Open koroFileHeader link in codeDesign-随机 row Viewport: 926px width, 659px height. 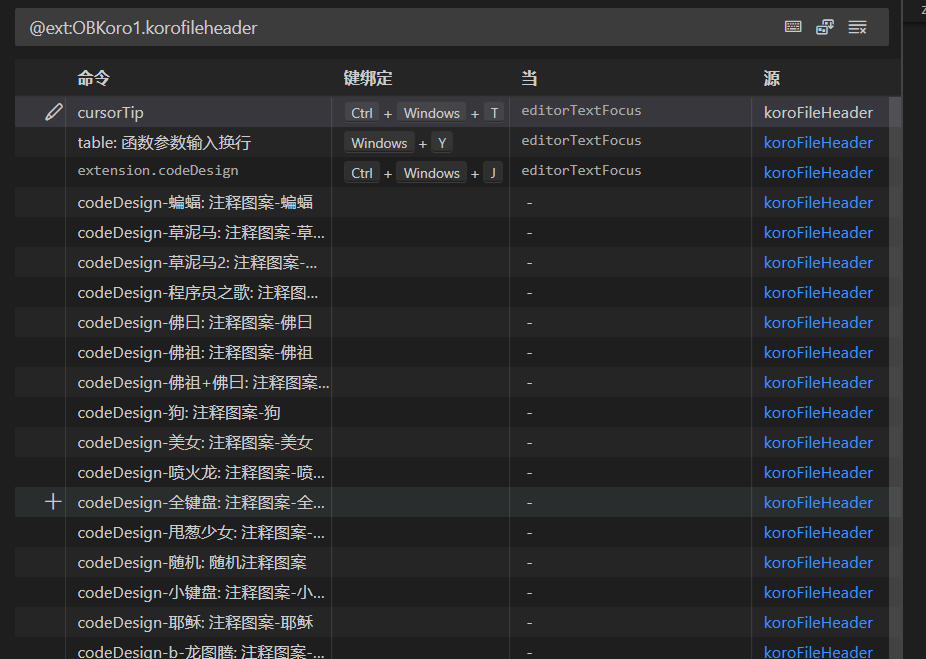pyautogui.click(x=818, y=563)
